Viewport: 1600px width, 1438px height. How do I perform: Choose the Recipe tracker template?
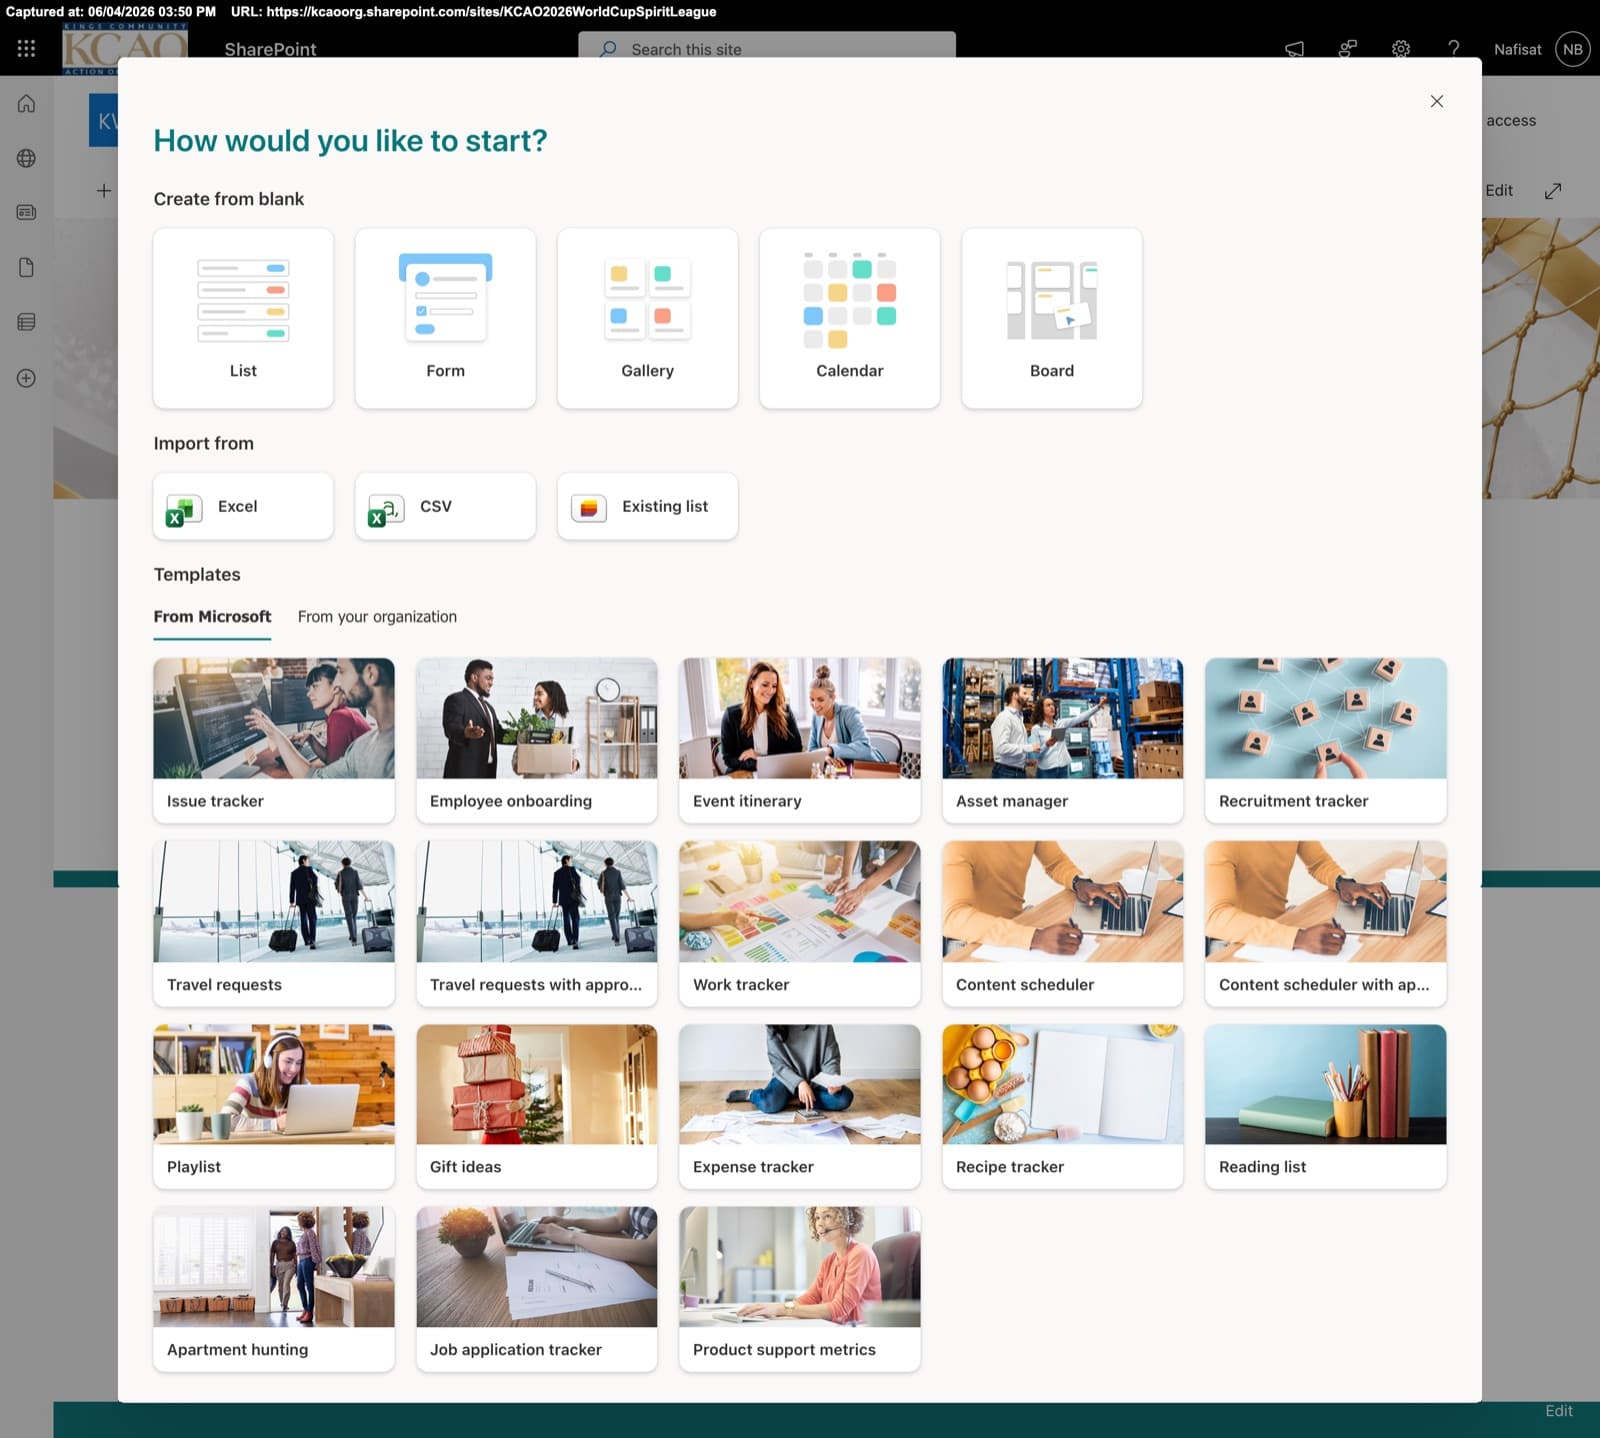click(x=1062, y=1106)
